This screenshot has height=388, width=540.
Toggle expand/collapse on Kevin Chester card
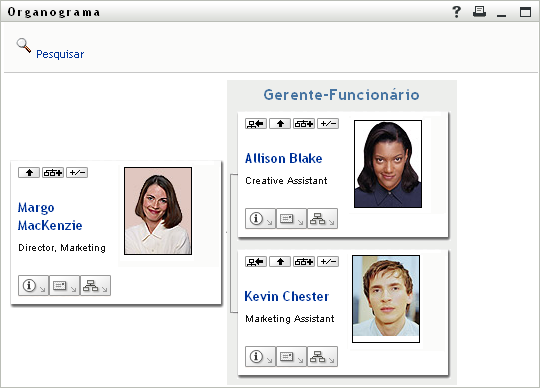point(328,262)
